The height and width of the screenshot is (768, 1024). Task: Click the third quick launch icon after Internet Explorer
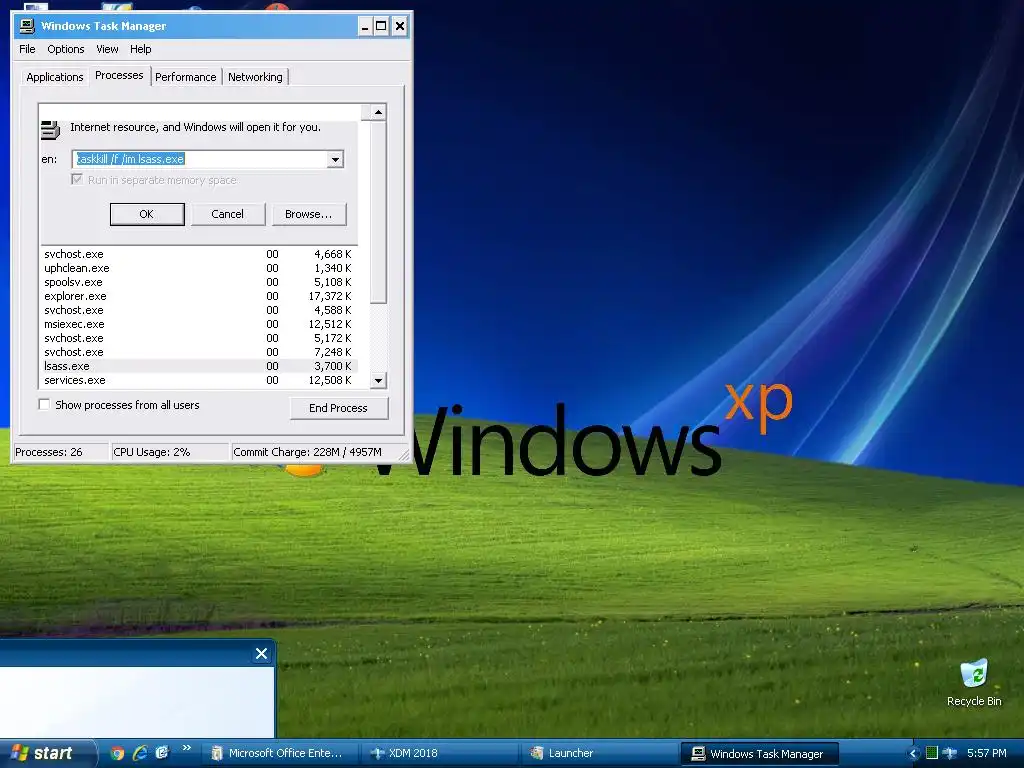162,753
